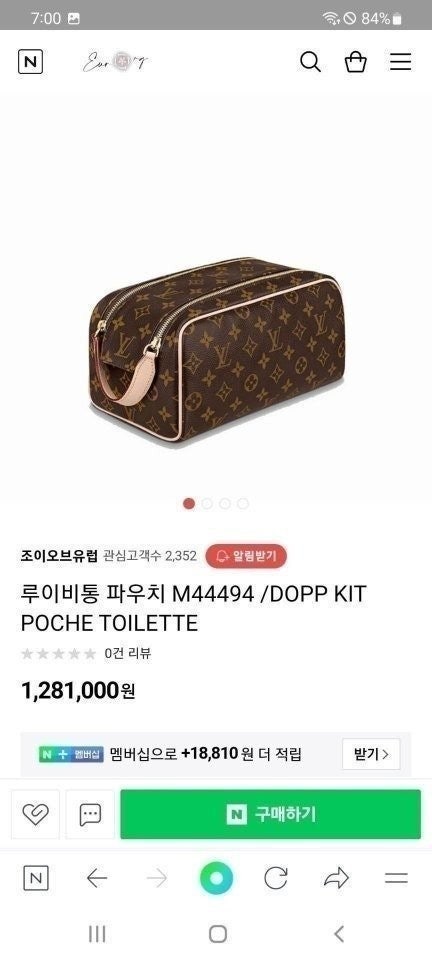The image size is (432, 960).
Task: Open the shopping bag cart icon
Action: click(x=356, y=62)
